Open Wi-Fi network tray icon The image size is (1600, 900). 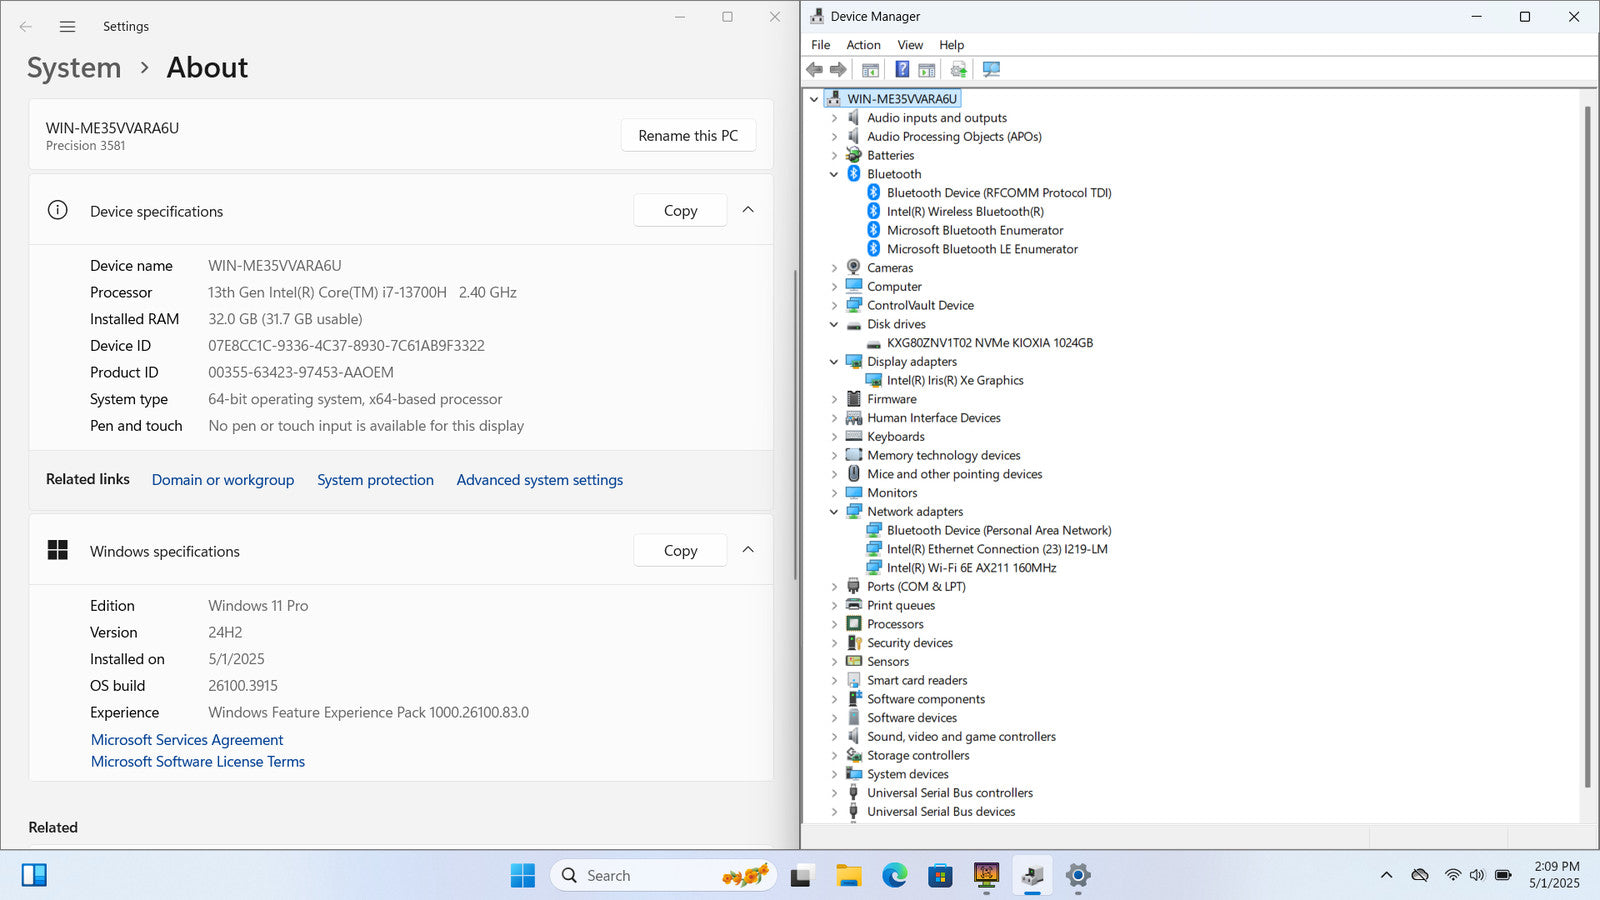point(1453,875)
